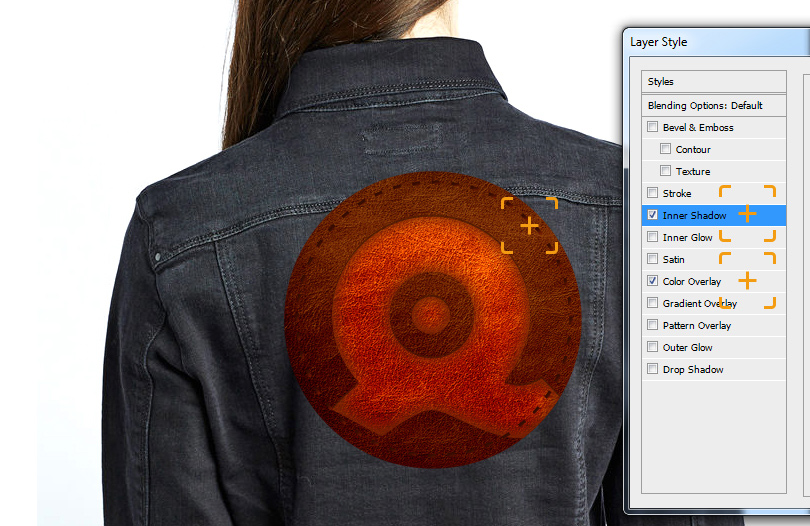Select Blending Options: Default row

pyautogui.click(x=714, y=105)
